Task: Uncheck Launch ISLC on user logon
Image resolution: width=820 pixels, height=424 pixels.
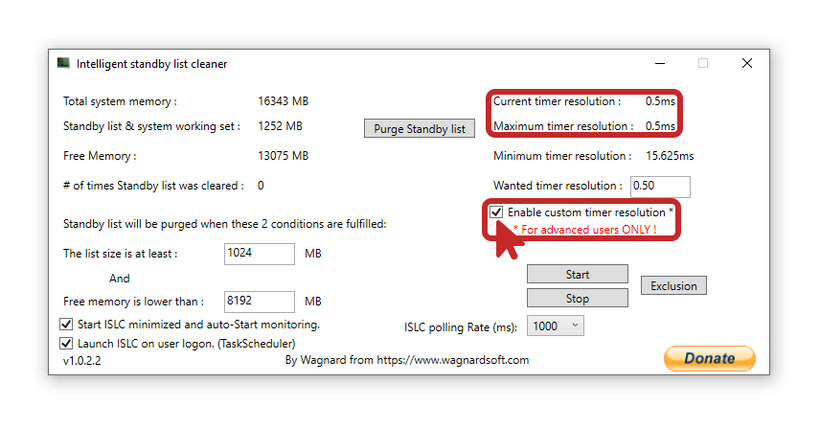Action: pos(67,343)
